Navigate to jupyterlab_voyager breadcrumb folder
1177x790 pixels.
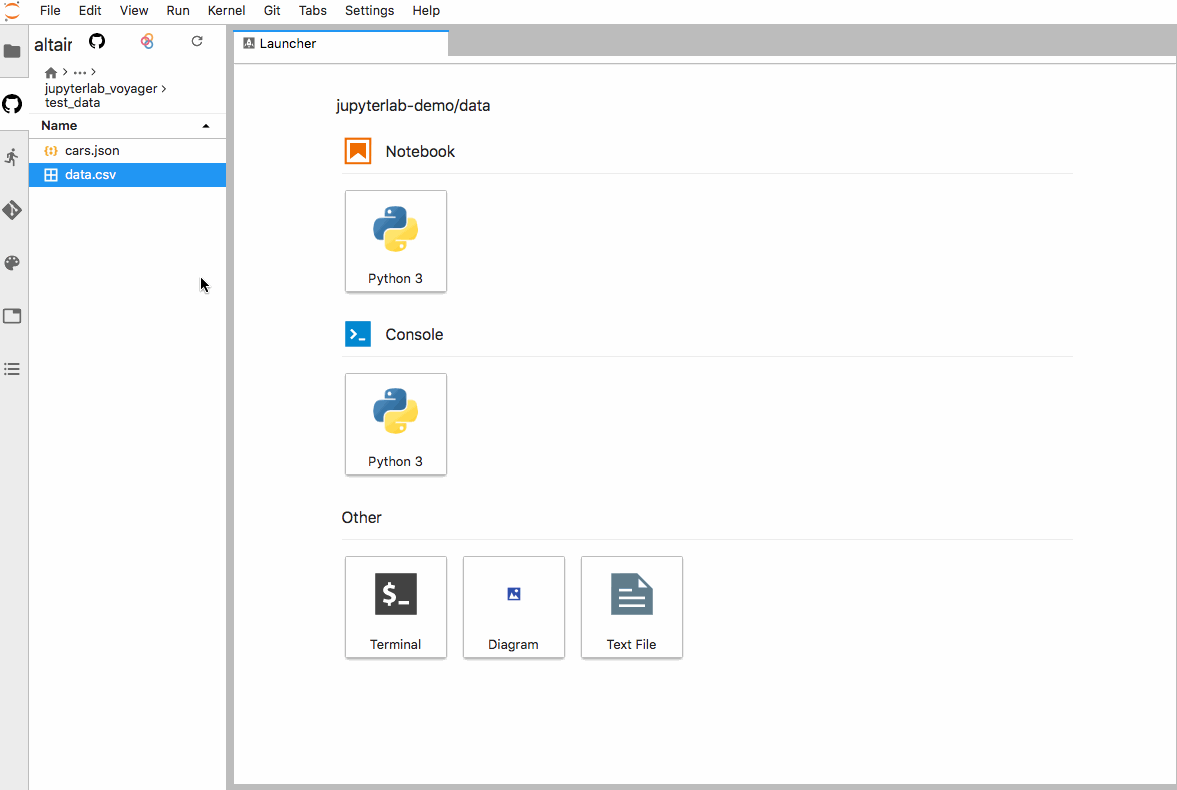click(x=101, y=89)
